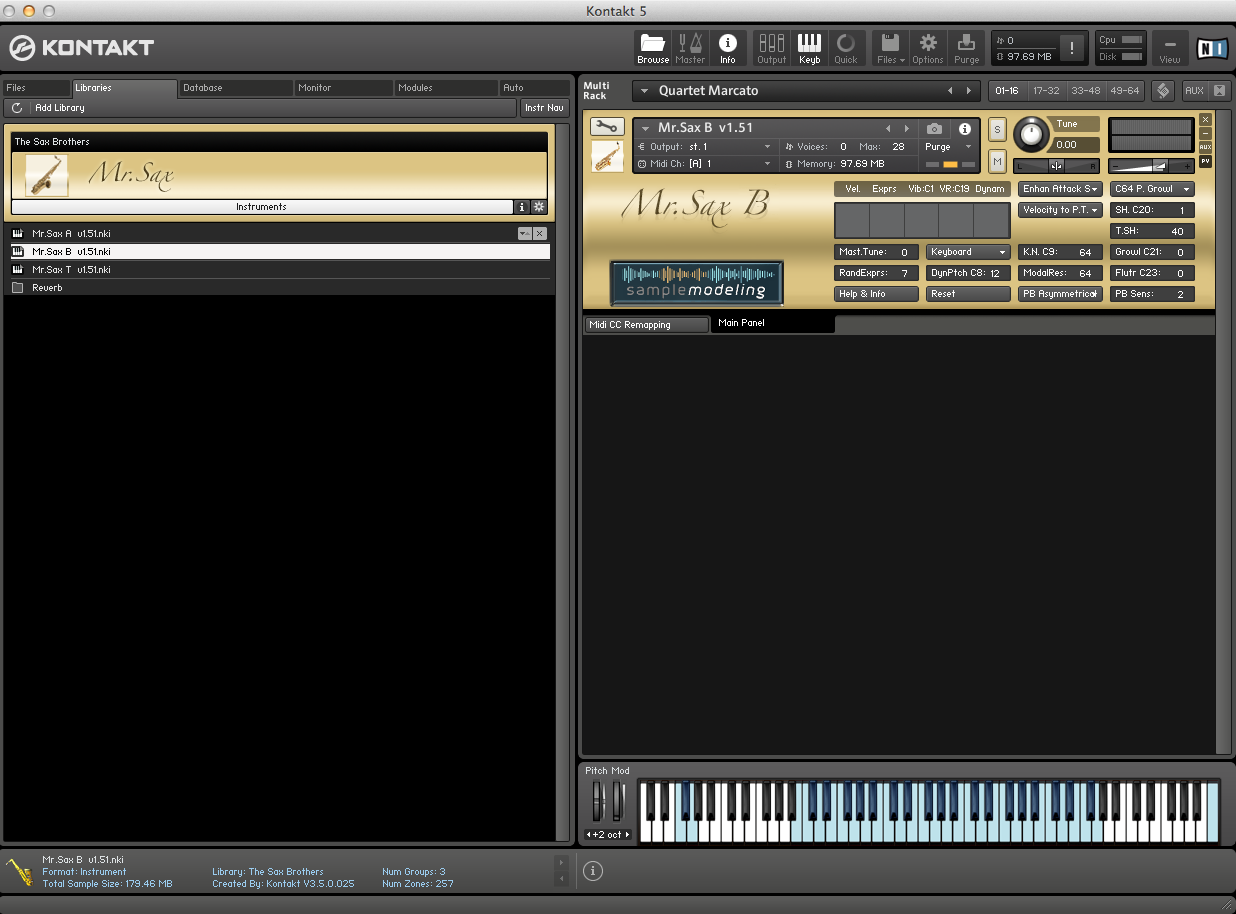Open the Keyboard mode dropdown

tap(969, 252)
